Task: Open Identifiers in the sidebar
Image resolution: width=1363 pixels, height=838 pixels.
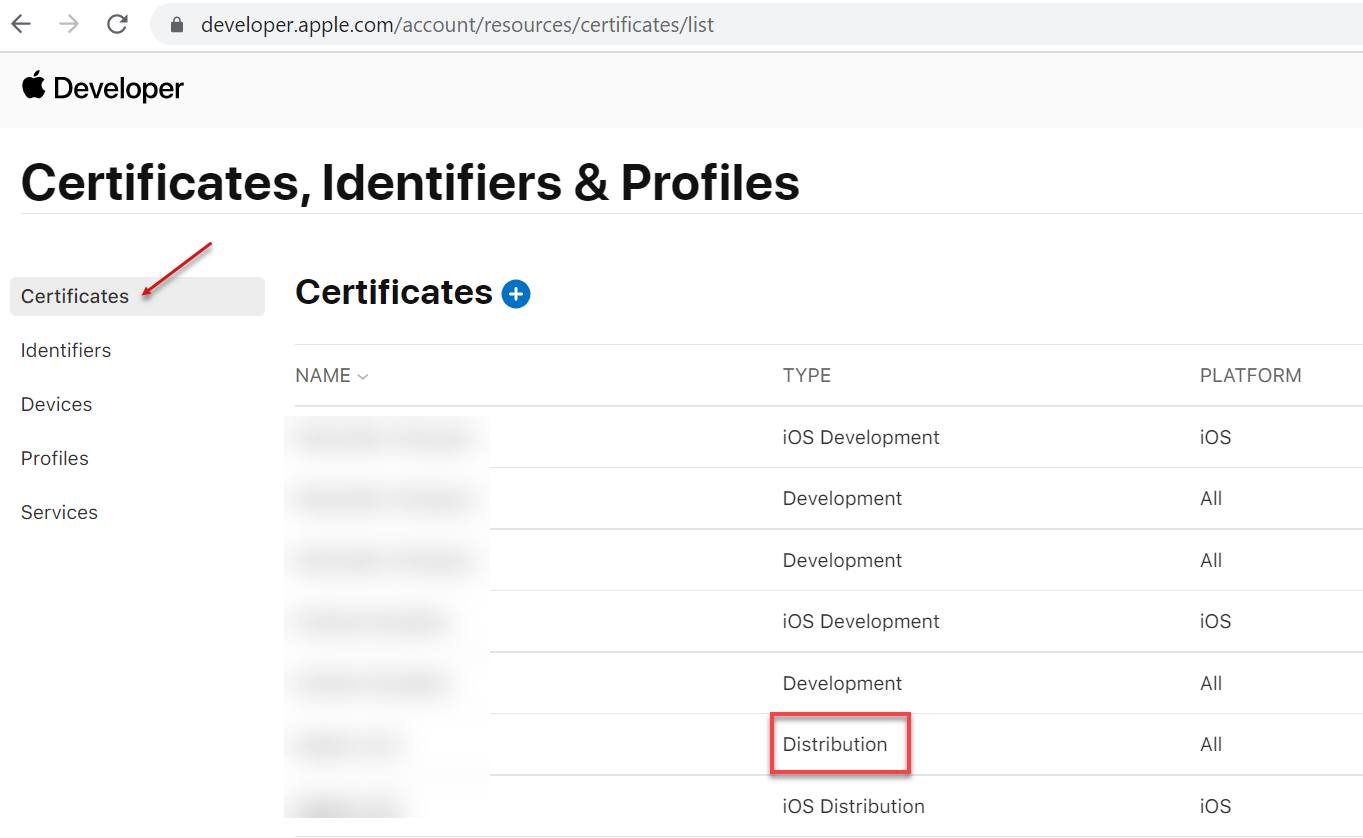Action: point(66,350)
